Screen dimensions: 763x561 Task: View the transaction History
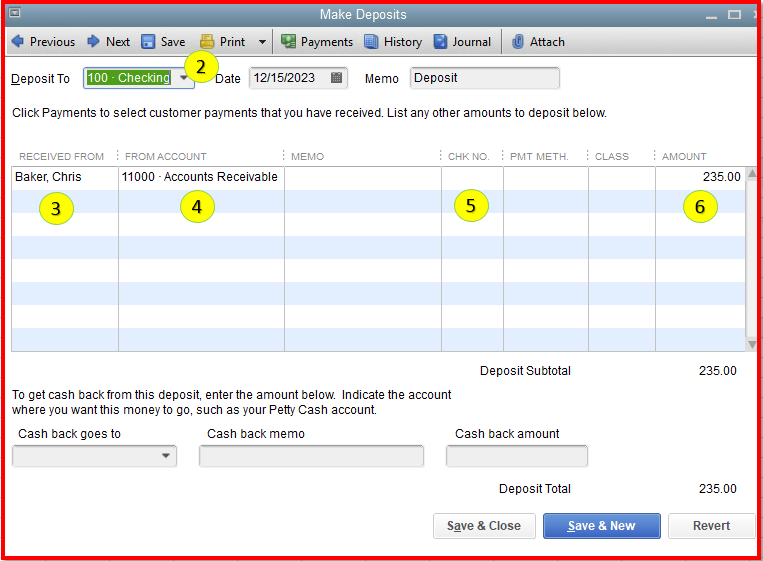(x=393, y=42)
